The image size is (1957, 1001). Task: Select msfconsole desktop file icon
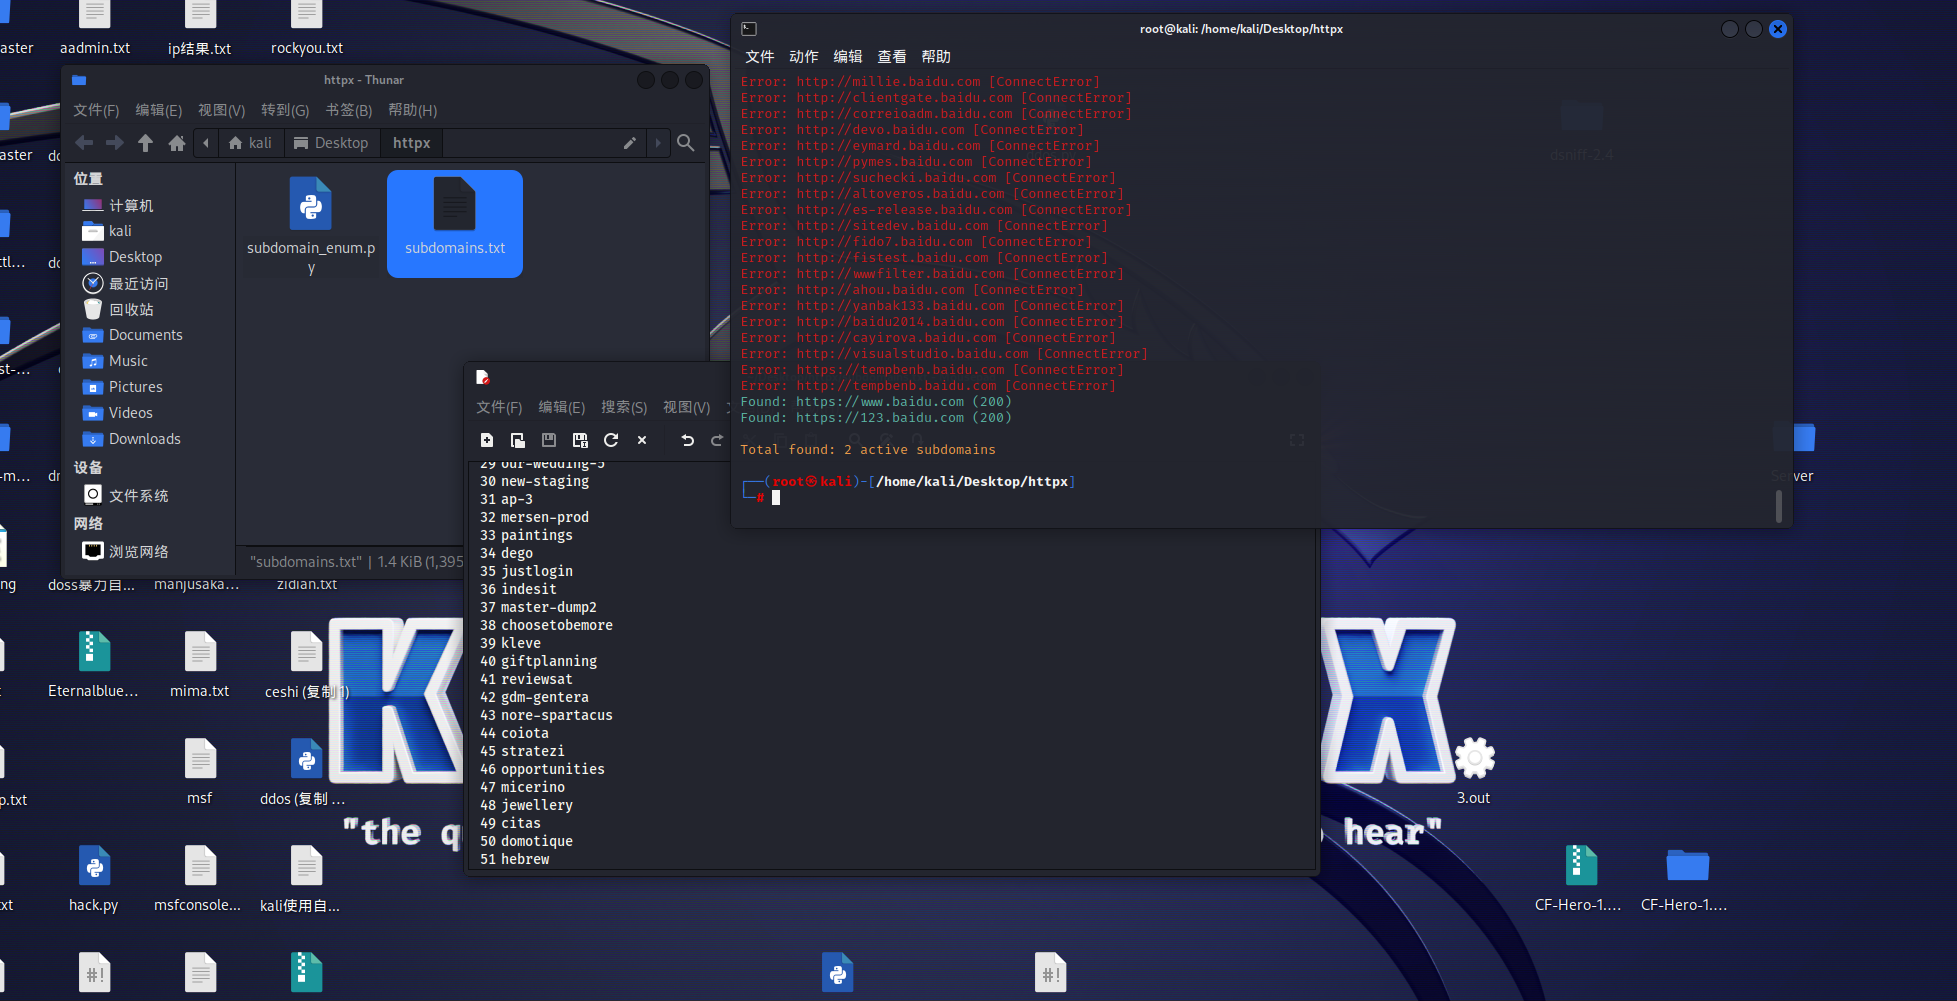(198, 879)
